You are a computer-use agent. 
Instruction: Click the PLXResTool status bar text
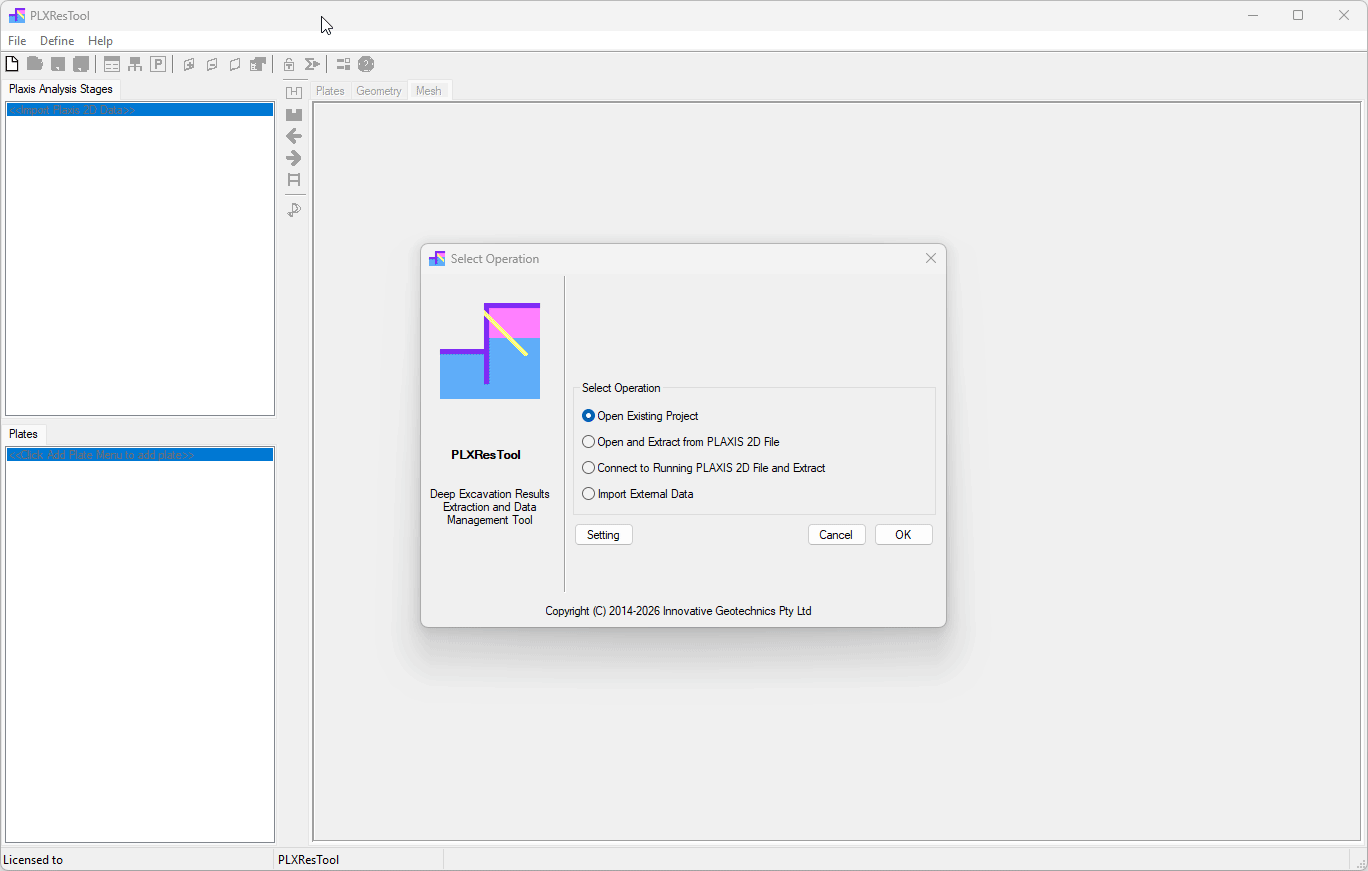[x=308, y=860]
